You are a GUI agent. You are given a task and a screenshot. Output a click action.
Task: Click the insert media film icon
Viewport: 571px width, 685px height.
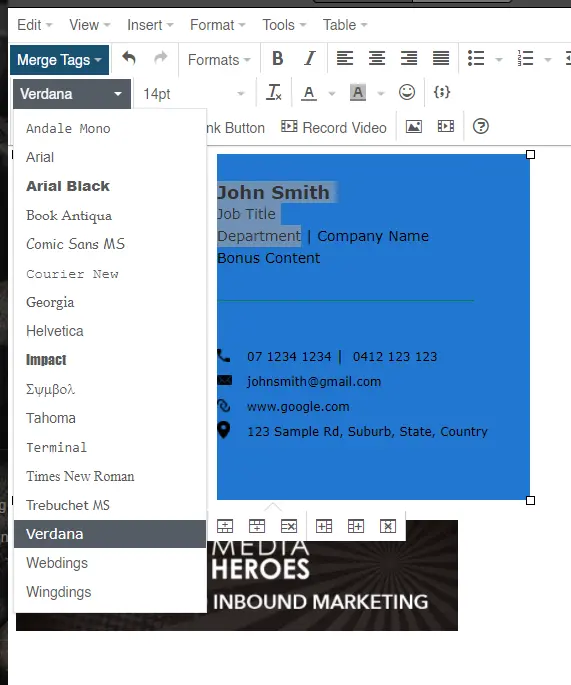coord(446,127)
